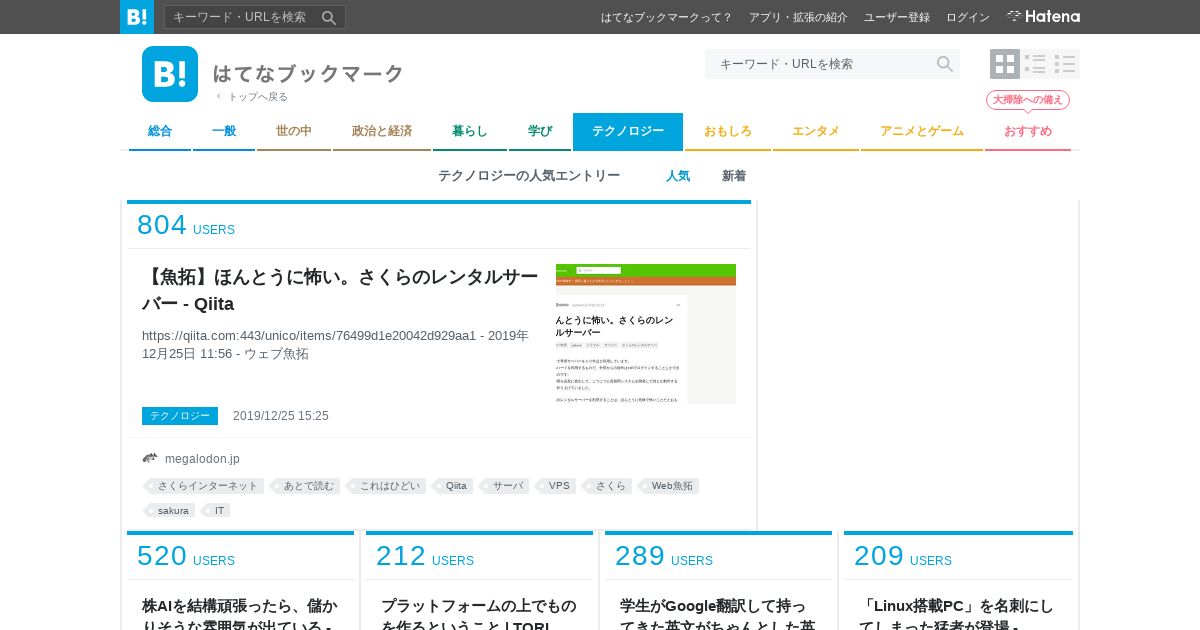Click the Qiita article thumbnail image

tap(646, 334)
